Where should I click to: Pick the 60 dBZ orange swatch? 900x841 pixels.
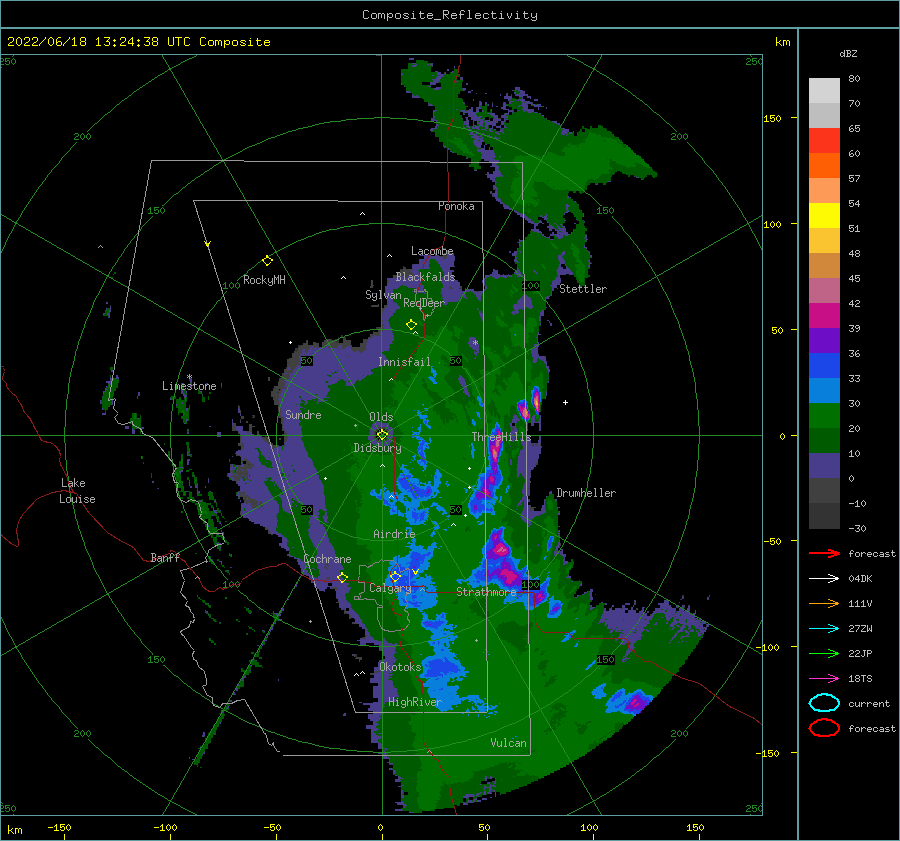tap(824, 165)
